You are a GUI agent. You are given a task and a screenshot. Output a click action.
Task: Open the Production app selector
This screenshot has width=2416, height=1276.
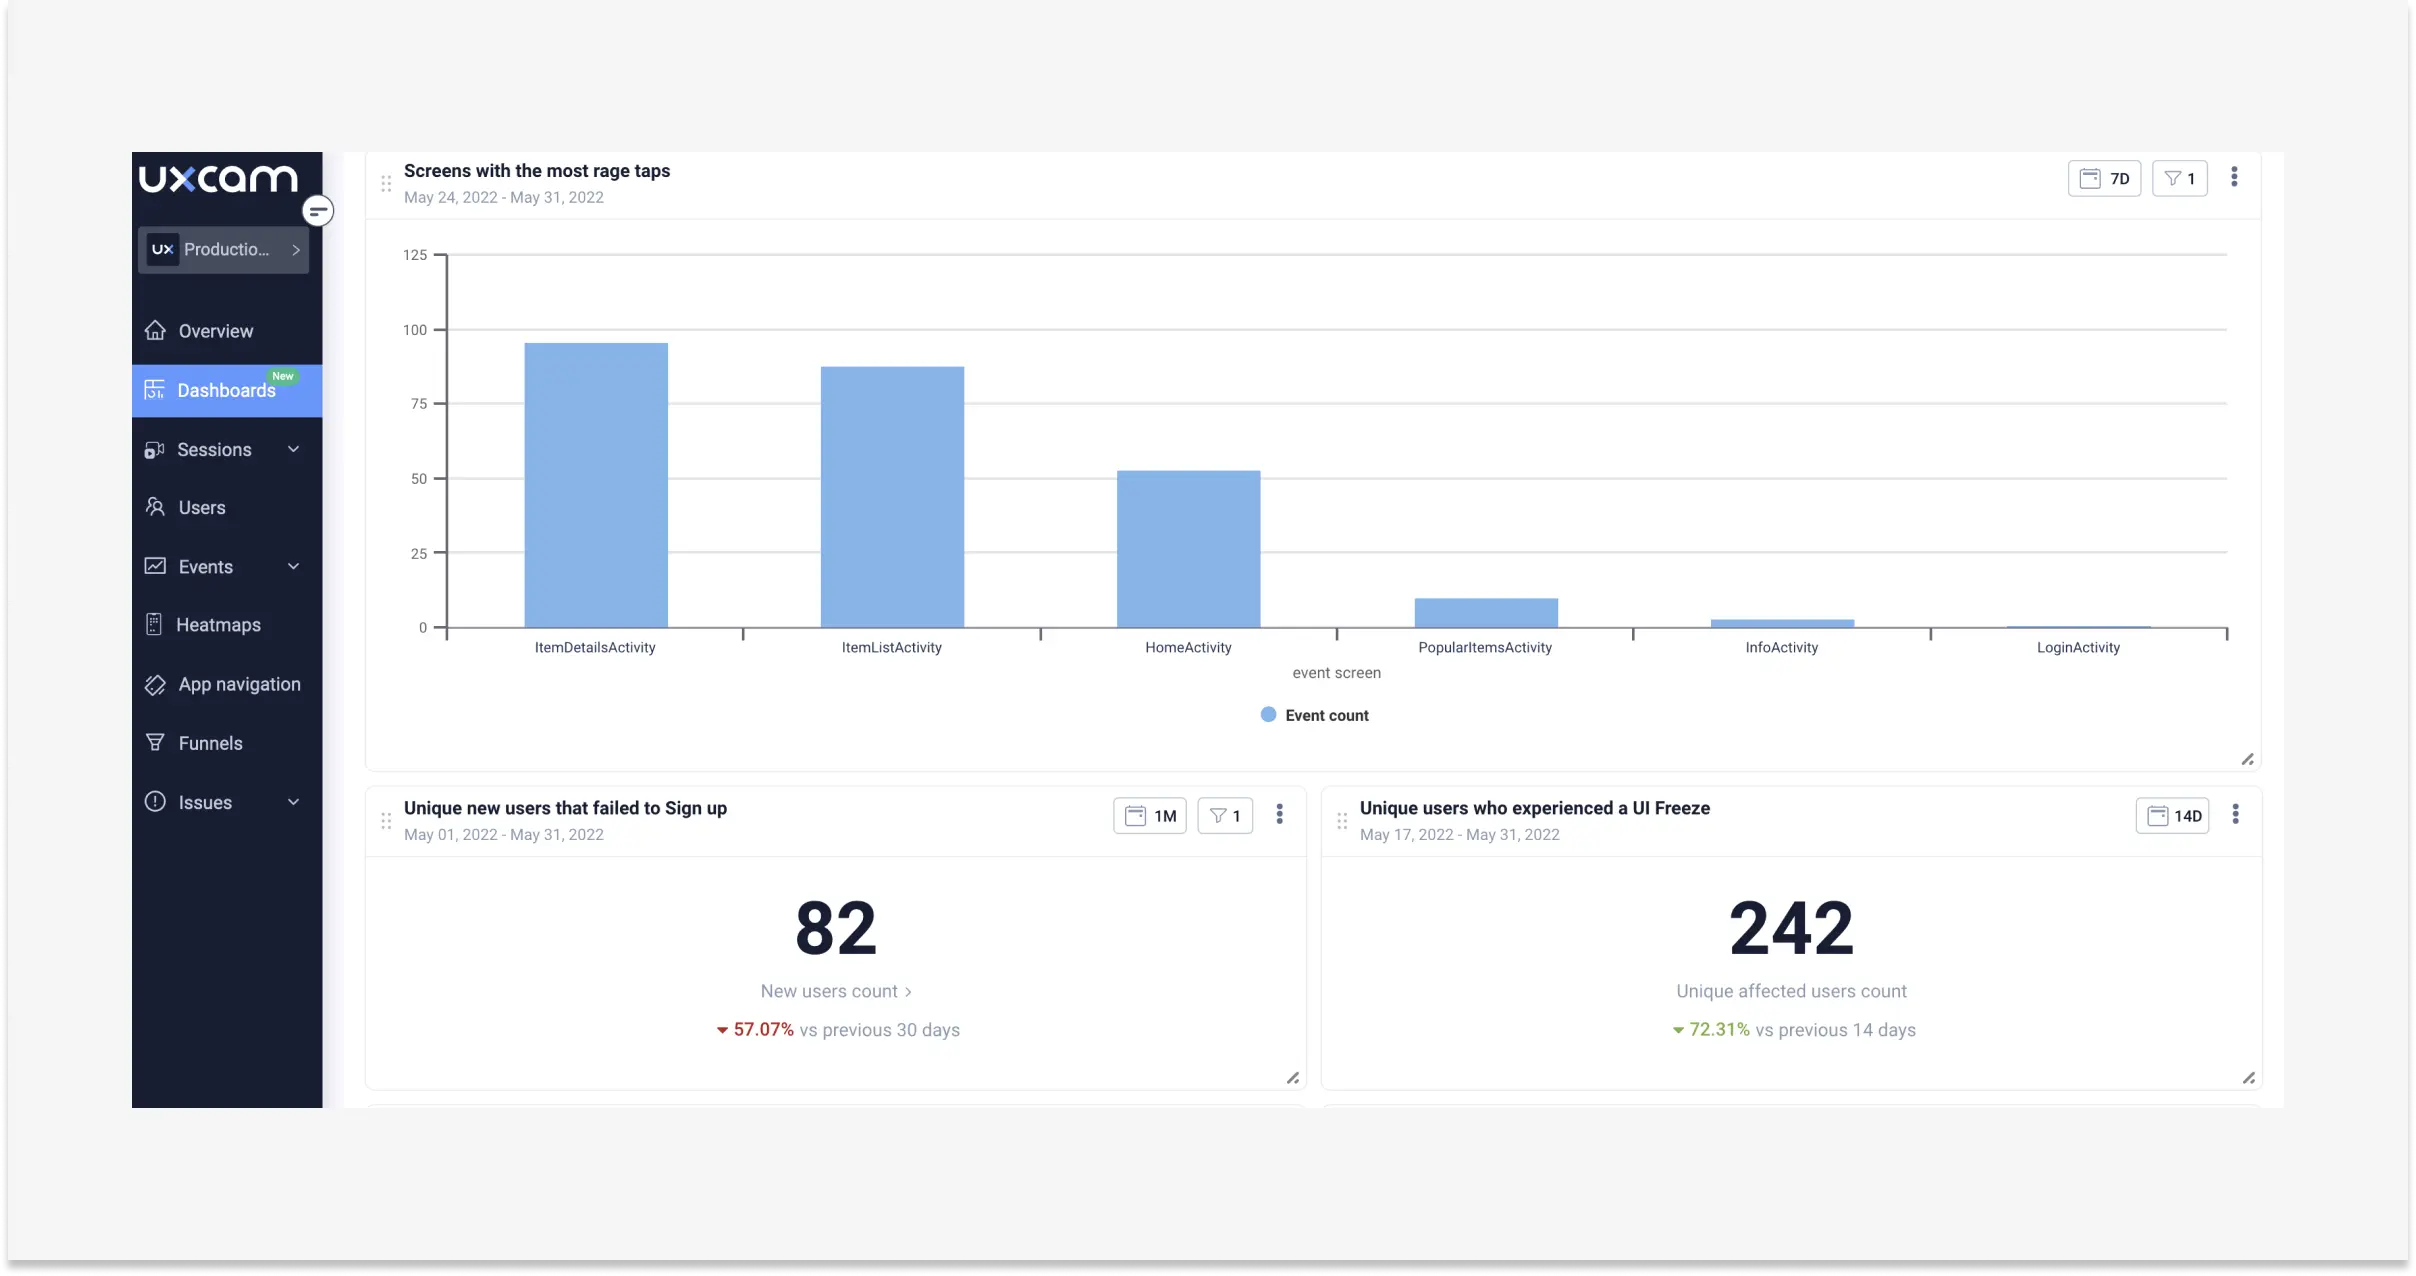tap(224, 250)
